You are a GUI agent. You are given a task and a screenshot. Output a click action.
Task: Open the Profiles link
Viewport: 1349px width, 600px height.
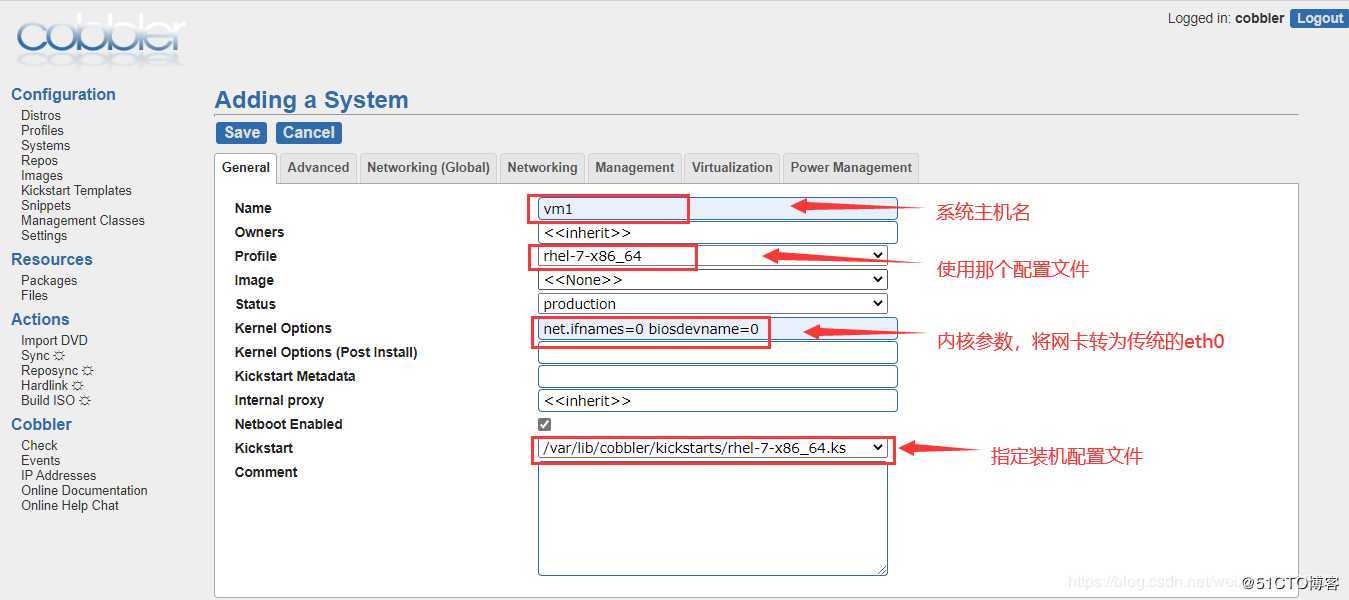click(42, 131)
